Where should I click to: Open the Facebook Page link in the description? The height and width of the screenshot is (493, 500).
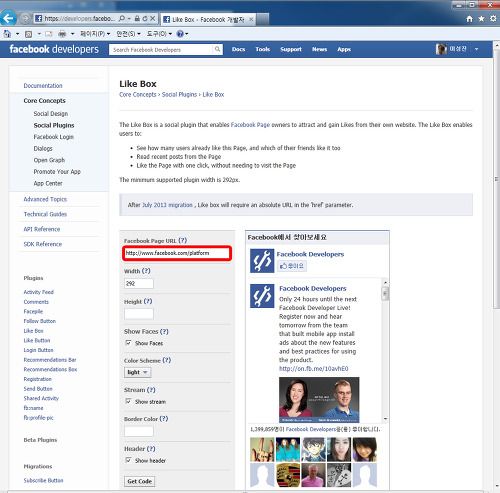250,125
